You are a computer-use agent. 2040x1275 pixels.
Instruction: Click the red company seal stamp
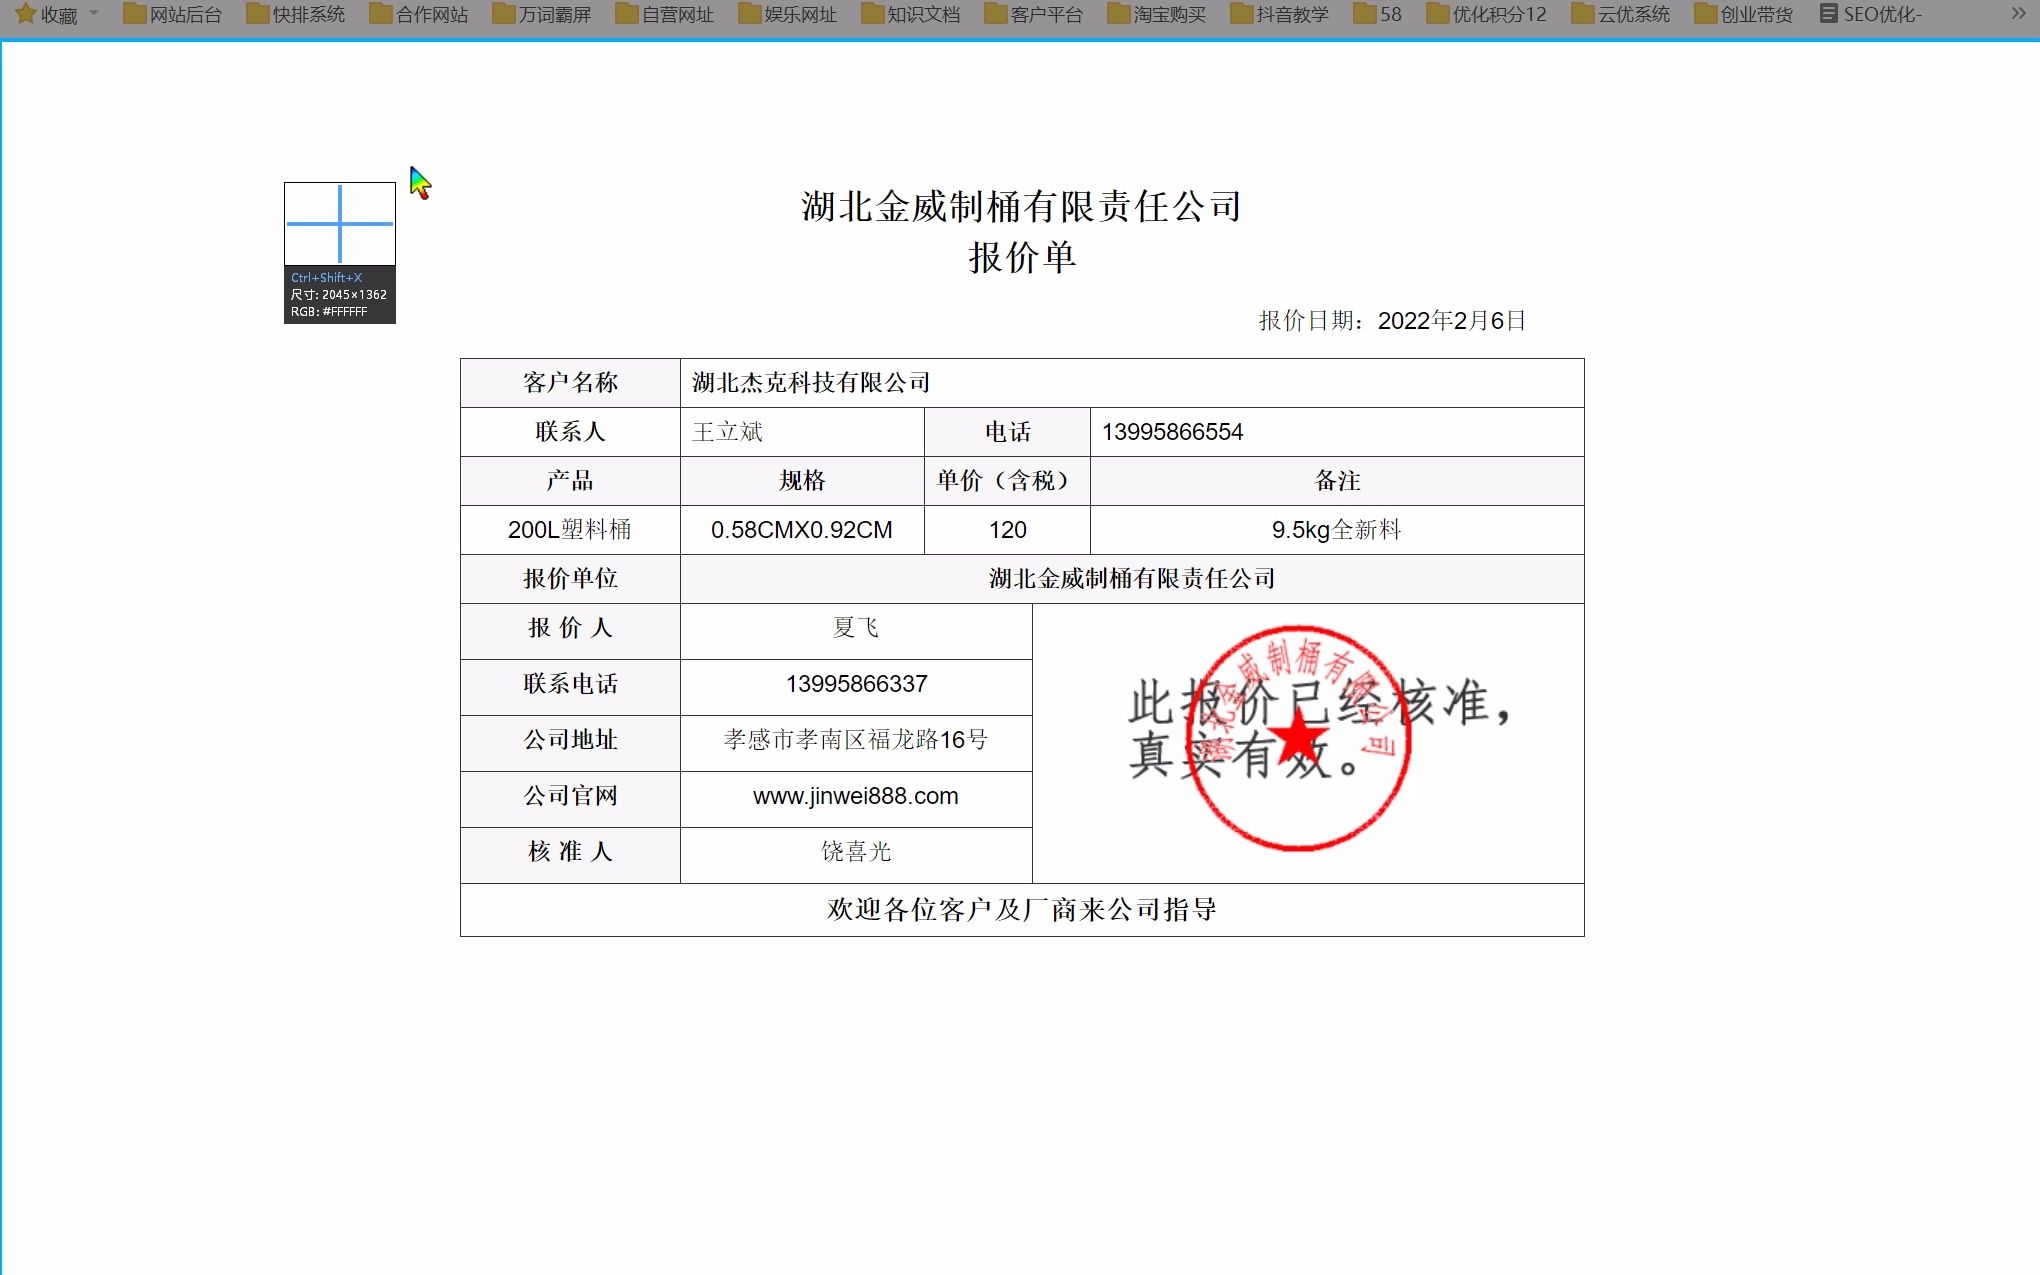(1298, 738)
